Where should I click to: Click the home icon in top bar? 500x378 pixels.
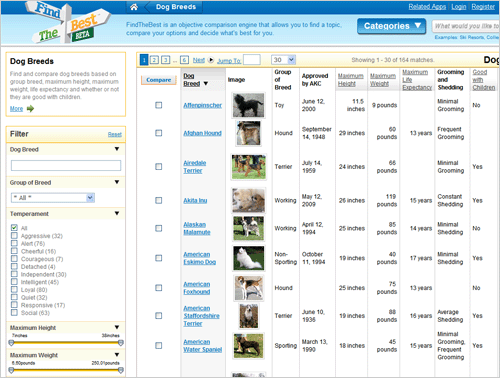point(134,7)
